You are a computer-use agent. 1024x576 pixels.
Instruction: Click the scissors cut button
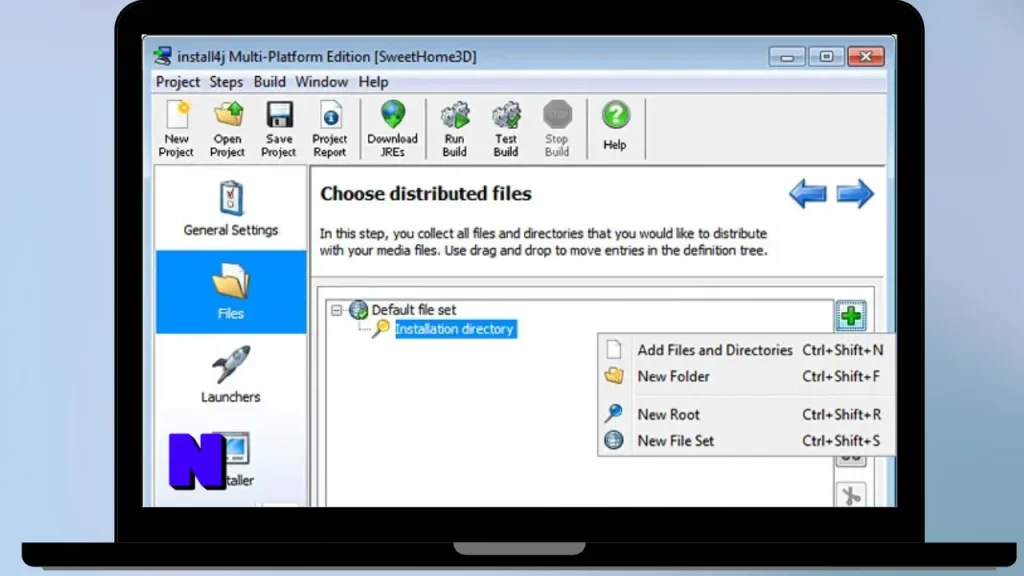pyautogui.click(x=851, y=495)
